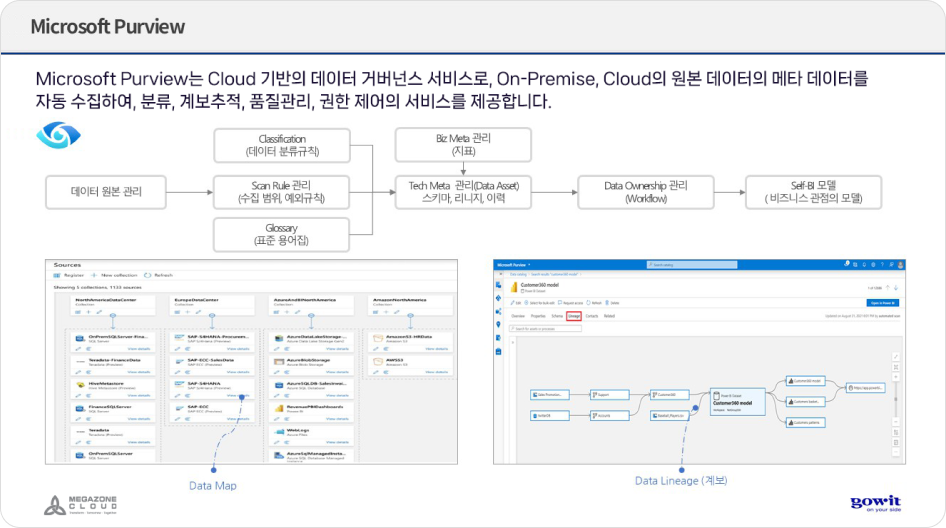Select the 데이터 원본 관리 box

click(106, 192)
